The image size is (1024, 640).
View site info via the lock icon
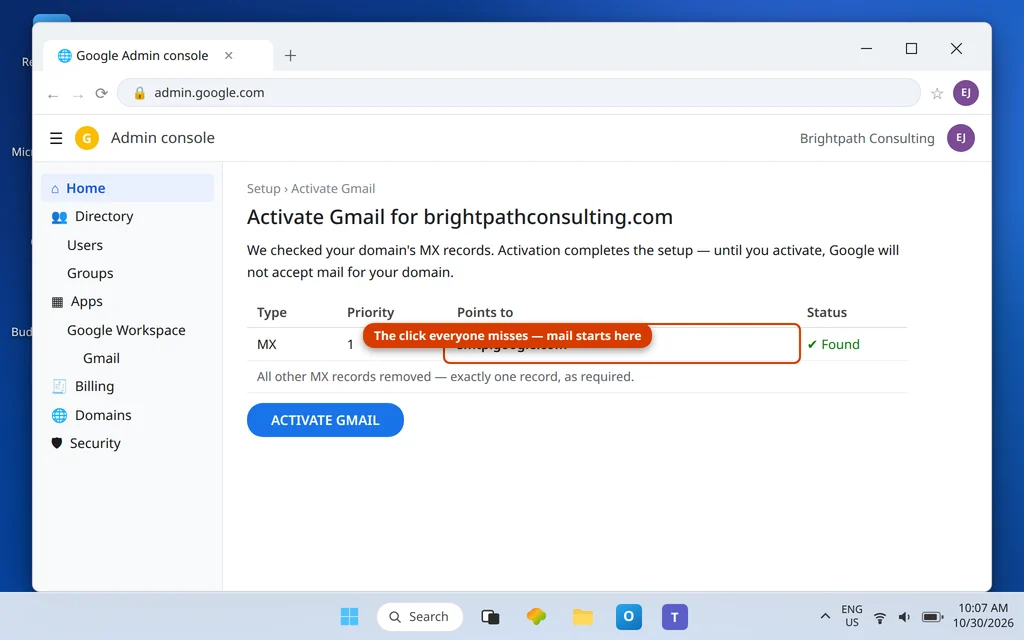pyautogui.click(x=139, y=93)
